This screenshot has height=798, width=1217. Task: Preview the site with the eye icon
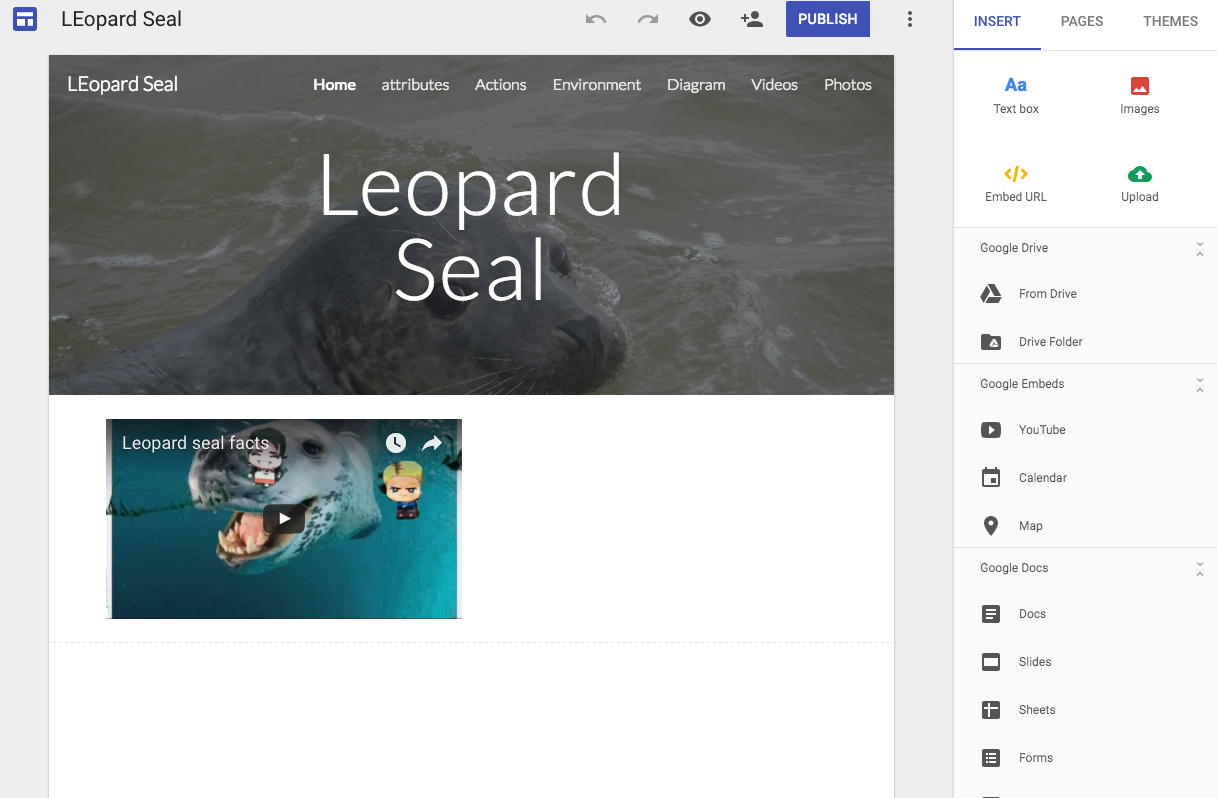[x=700, y=19]
